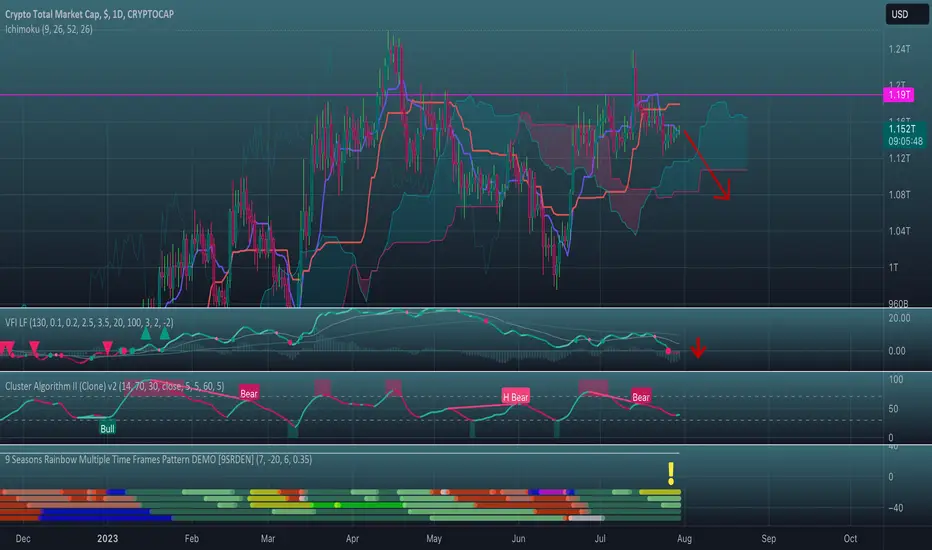
Task: Select the 9 Seasons Rainbow indicator legend
Action: tap(158, 460)
